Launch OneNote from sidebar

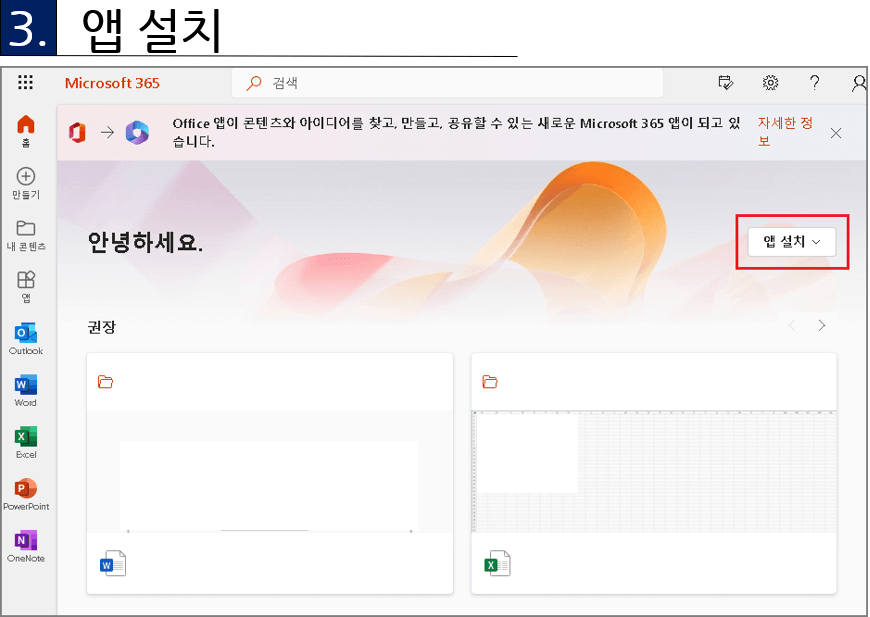click(26, 546)
